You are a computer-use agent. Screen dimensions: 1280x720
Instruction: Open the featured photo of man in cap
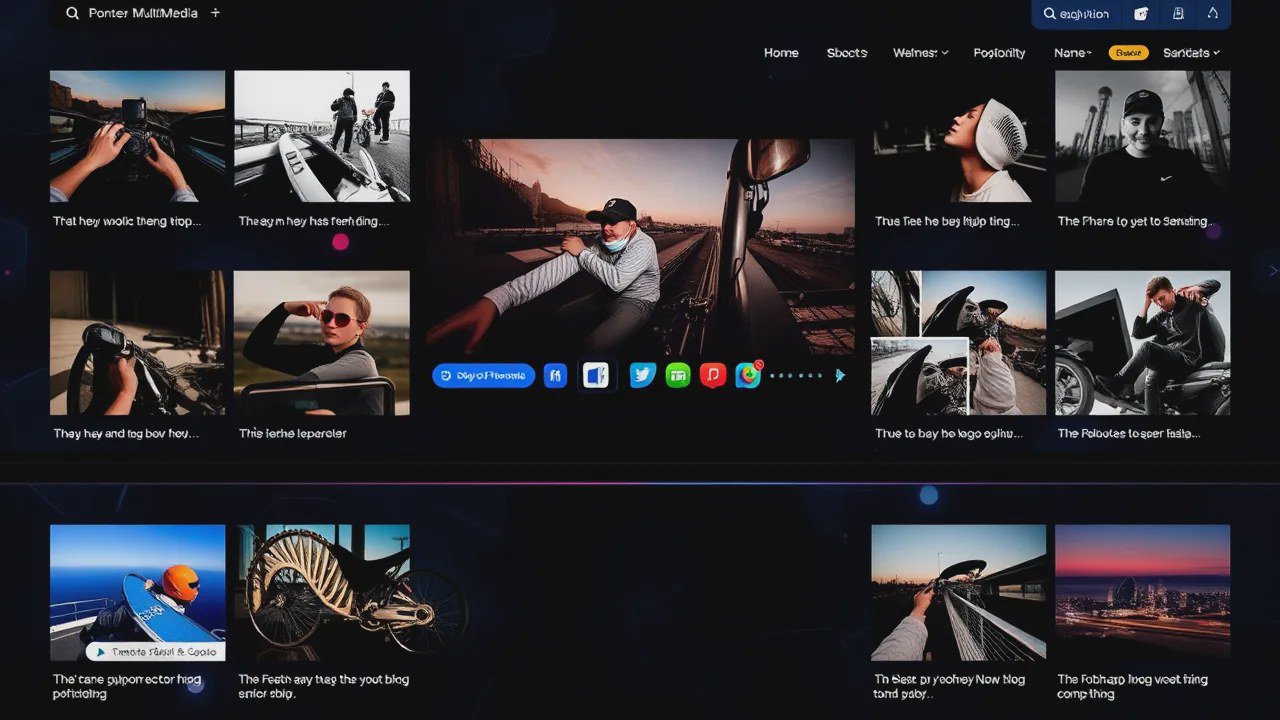point(642,246)
